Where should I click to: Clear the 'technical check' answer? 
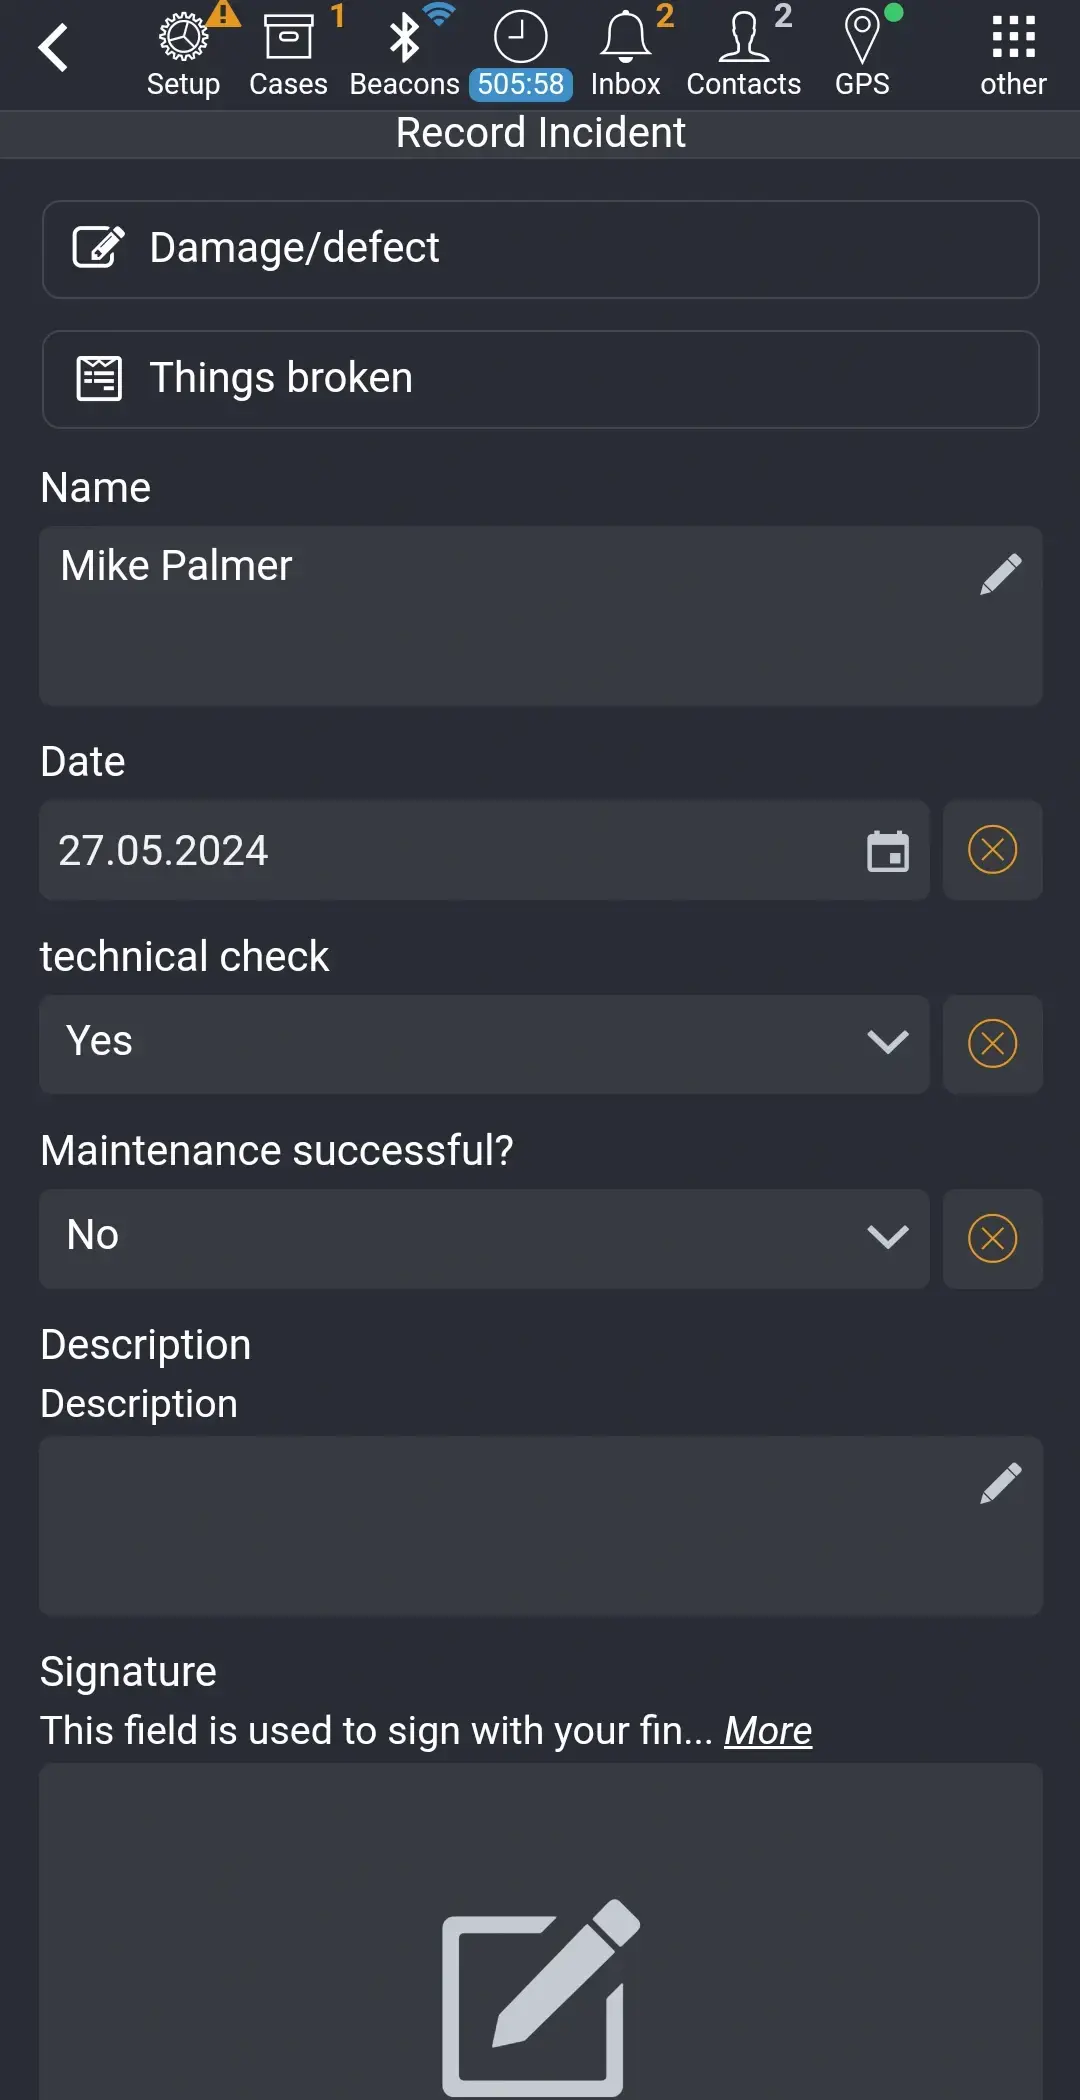click(x=992, y=1042)
